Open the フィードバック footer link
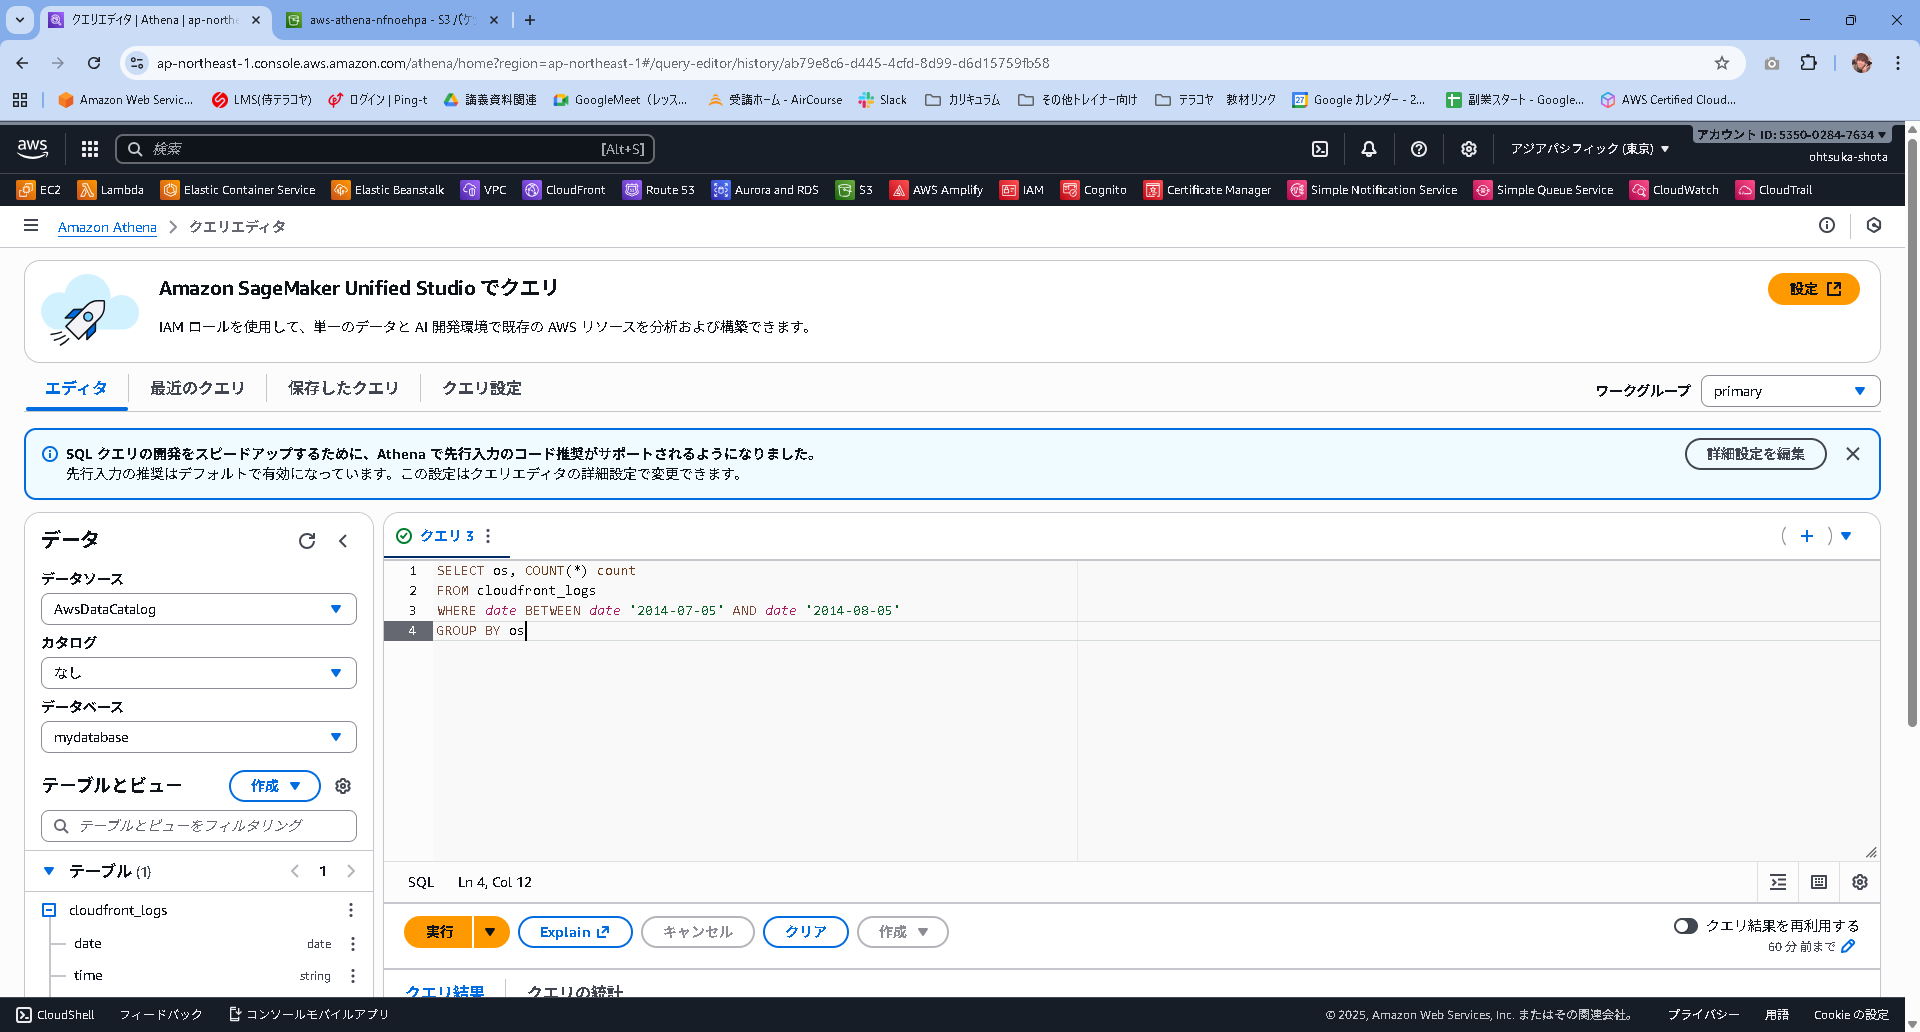Image resolution: width=1920 pixels, height=1032 pixels. pos(161,1014)
